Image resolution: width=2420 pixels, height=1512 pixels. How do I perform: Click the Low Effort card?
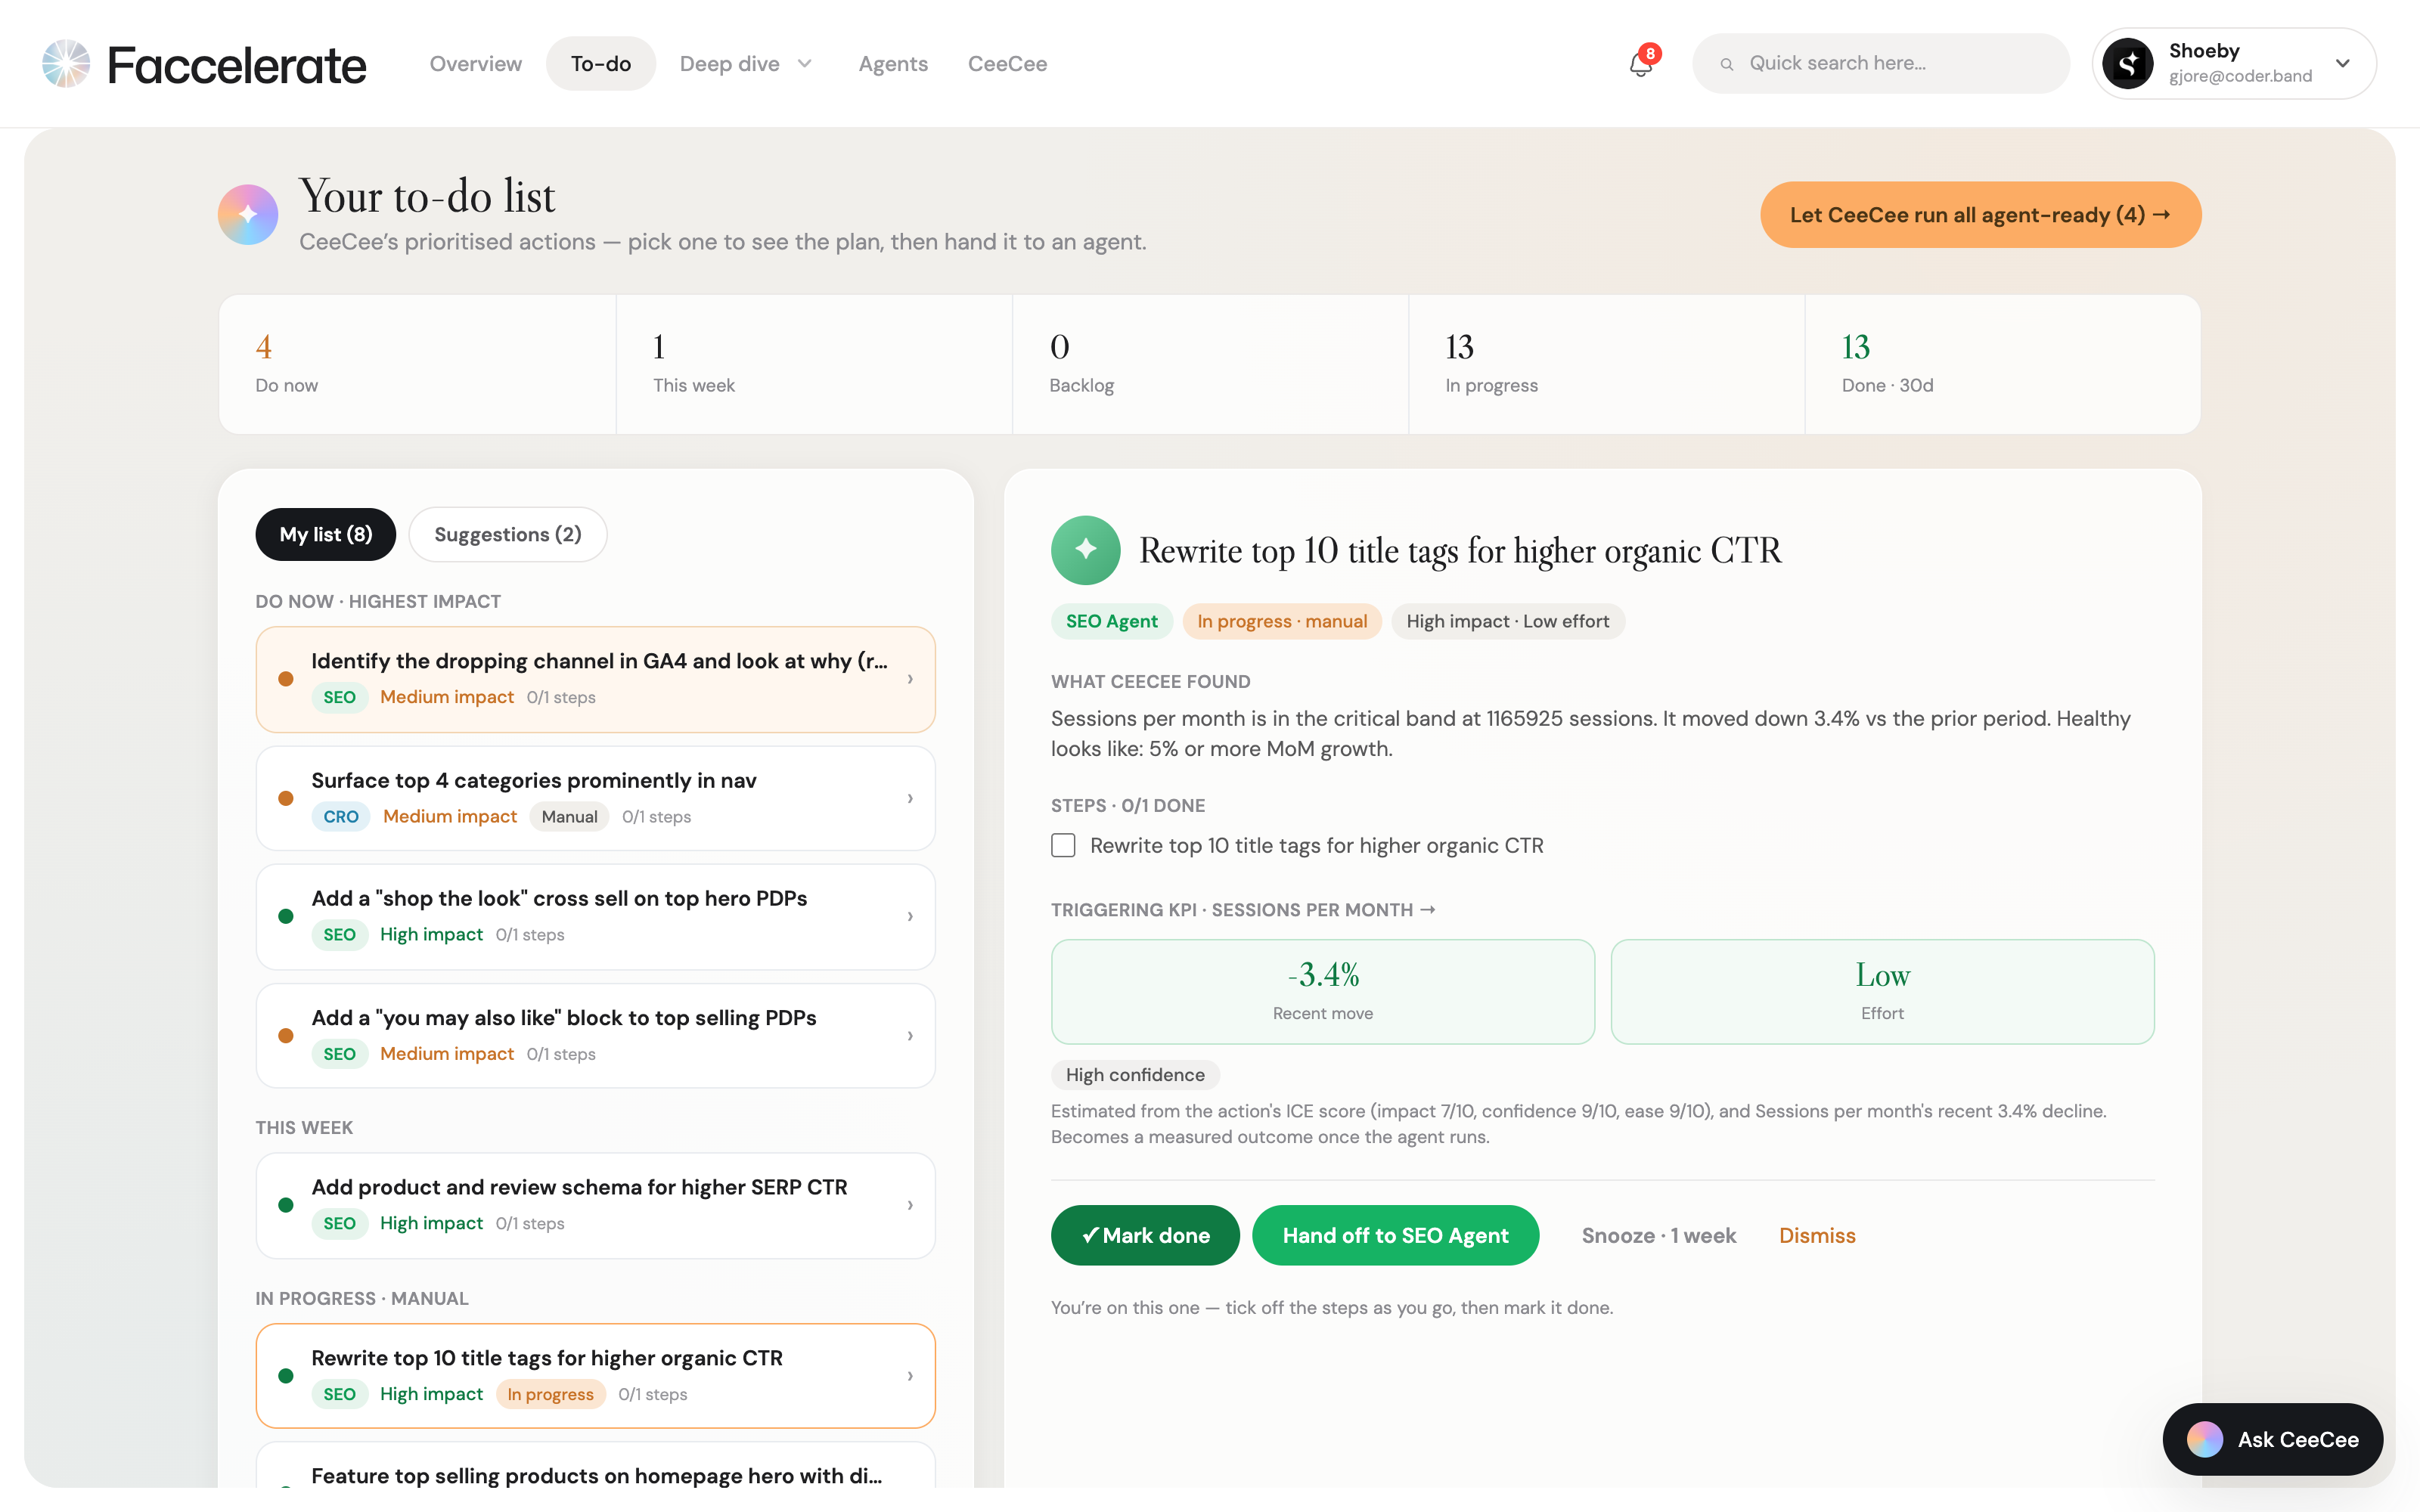coord(1882,991)
